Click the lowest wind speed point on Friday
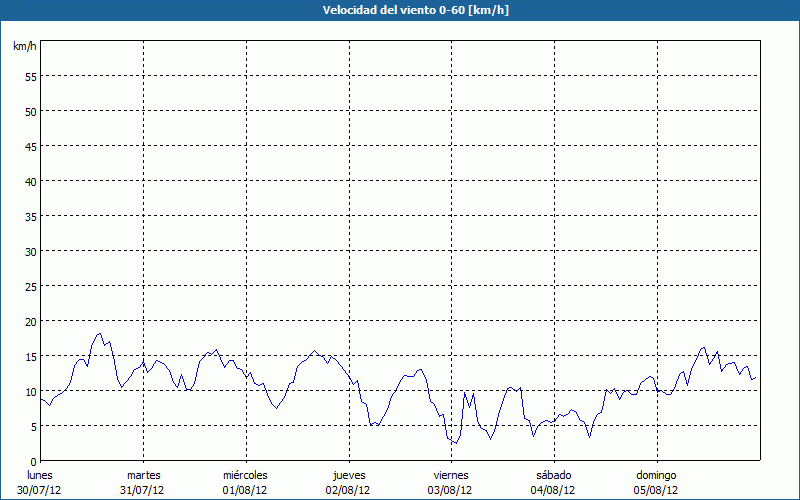Viewport: 800px width, 500px height. [x=455, y=443]
